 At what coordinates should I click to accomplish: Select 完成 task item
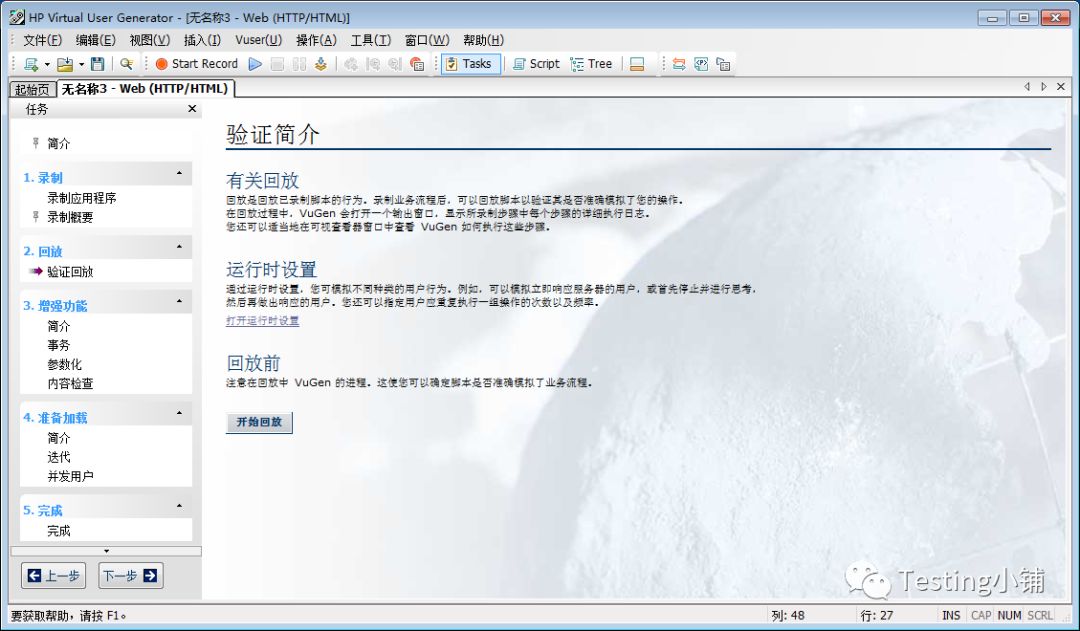[59, 531]
